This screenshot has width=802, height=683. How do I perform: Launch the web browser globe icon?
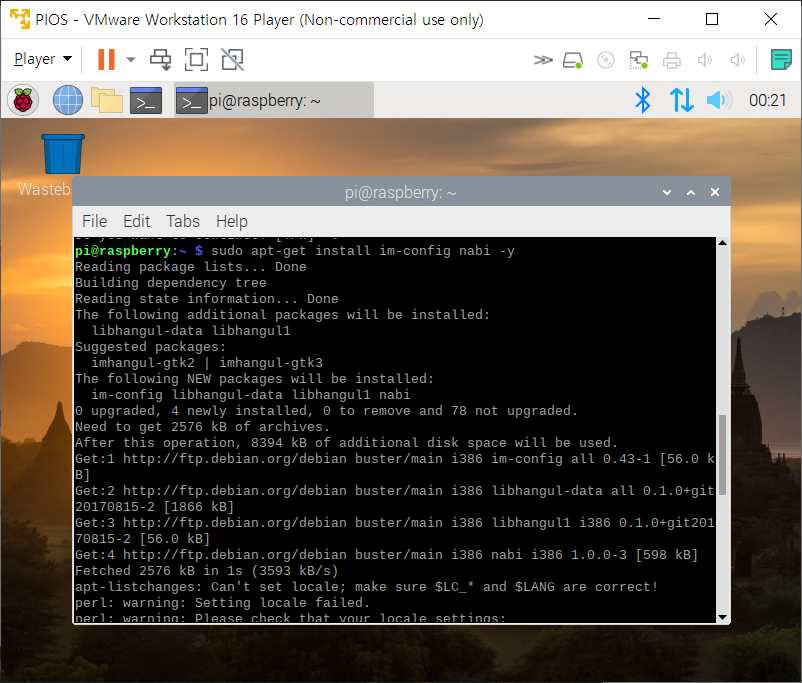pyautogui.click(x=67, y=100)
